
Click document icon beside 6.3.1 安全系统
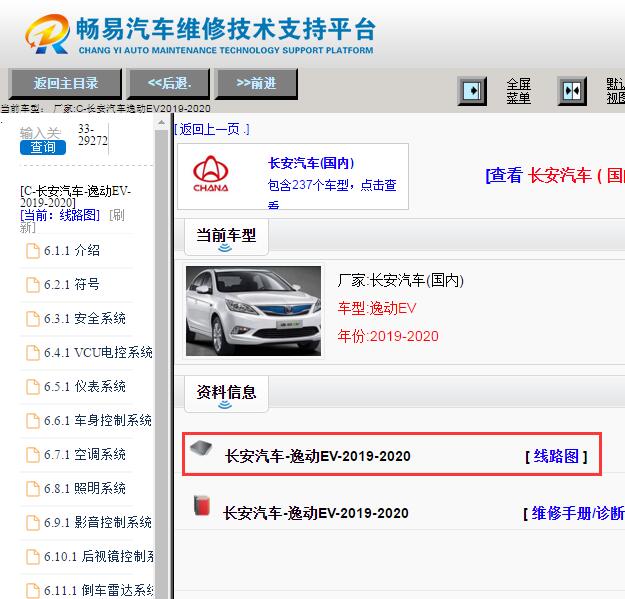[33, 319]
